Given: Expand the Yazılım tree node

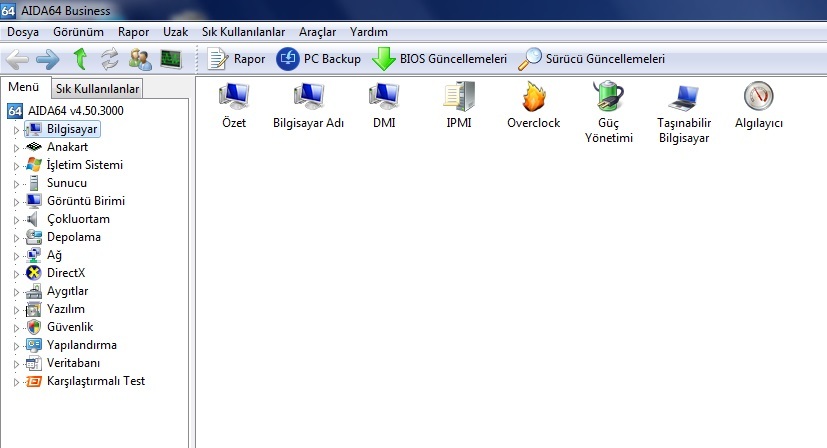Looking at the screenshot, I should [16, 310].
